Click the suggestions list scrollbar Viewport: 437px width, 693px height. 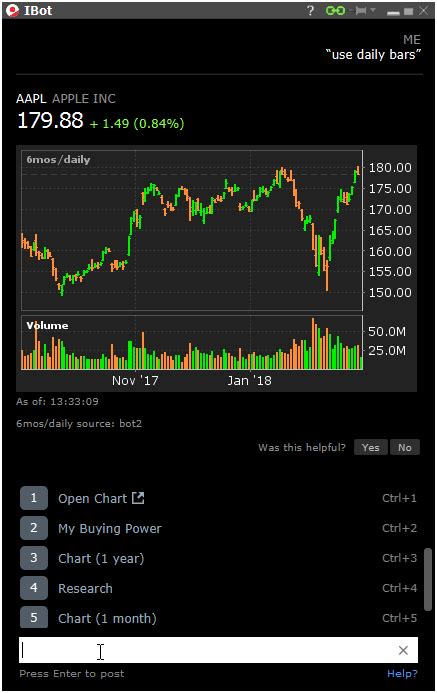click(427, 579)
